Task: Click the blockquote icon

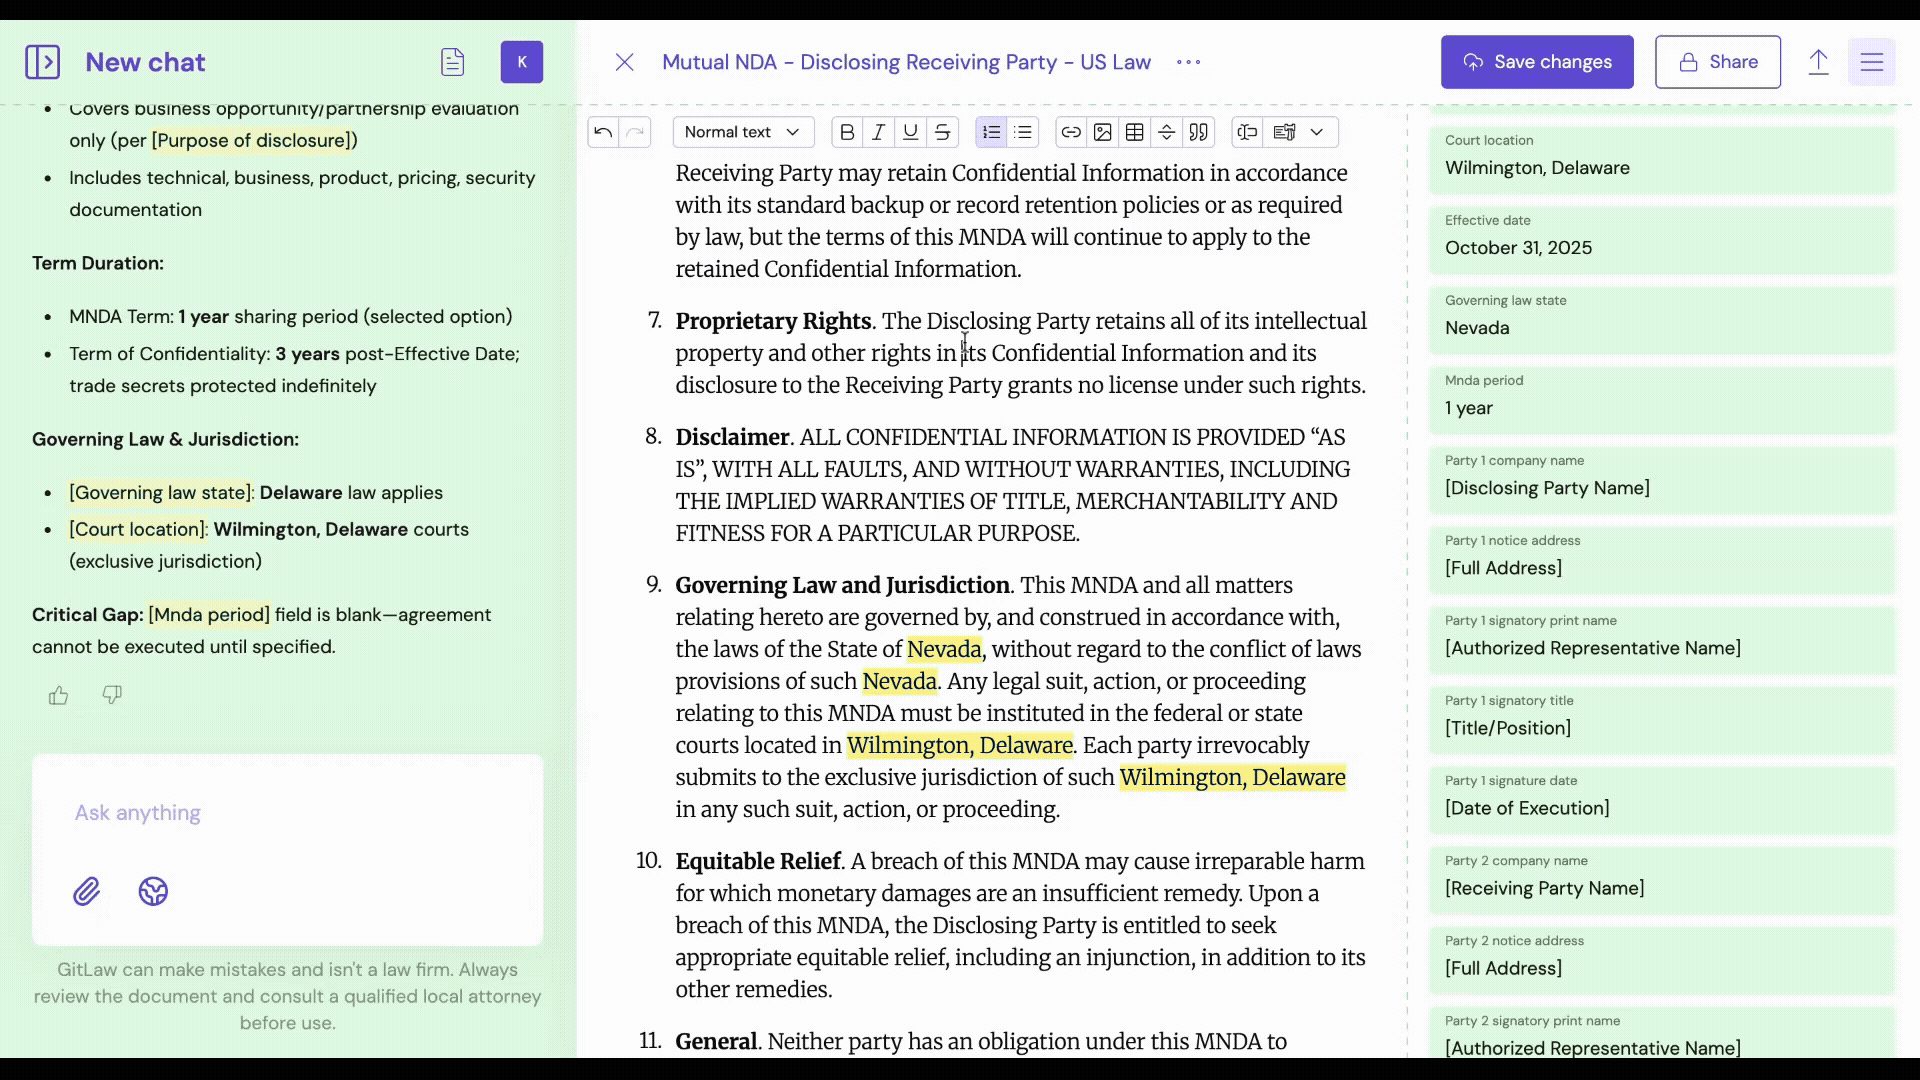Action: 1199,132
